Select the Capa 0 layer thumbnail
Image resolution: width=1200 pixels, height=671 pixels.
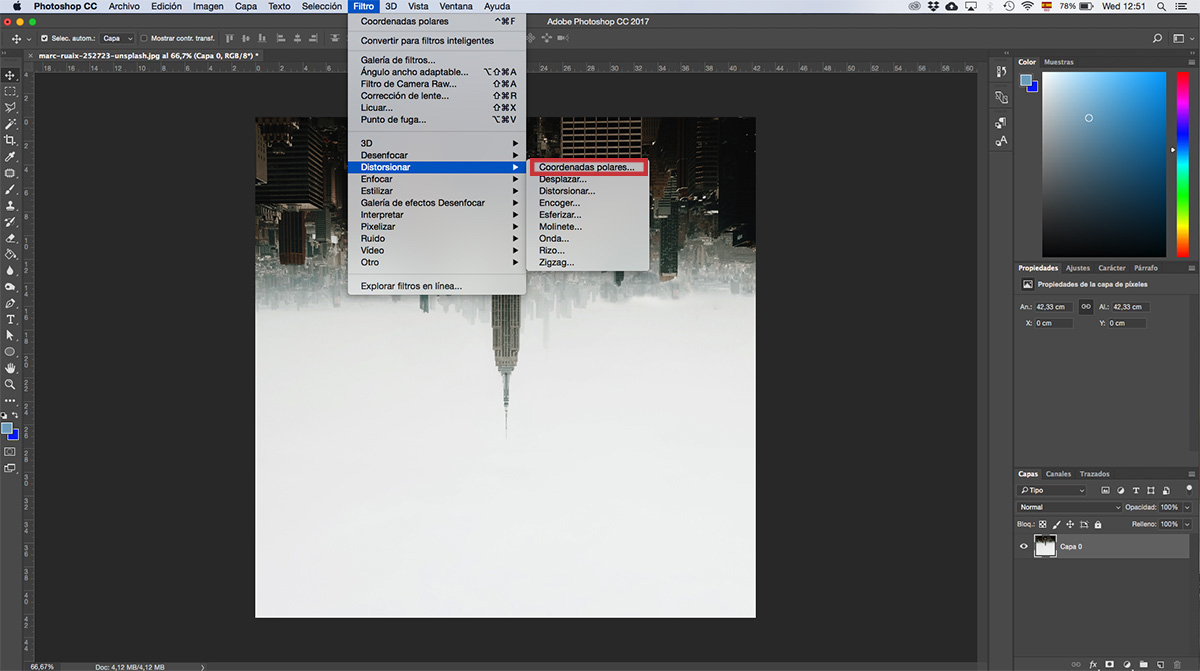1045,546
